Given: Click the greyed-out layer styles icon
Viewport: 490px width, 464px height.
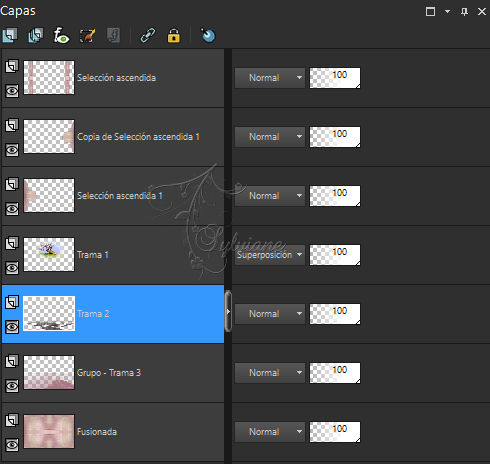Looking at the screenshot, I should (113, 35).
